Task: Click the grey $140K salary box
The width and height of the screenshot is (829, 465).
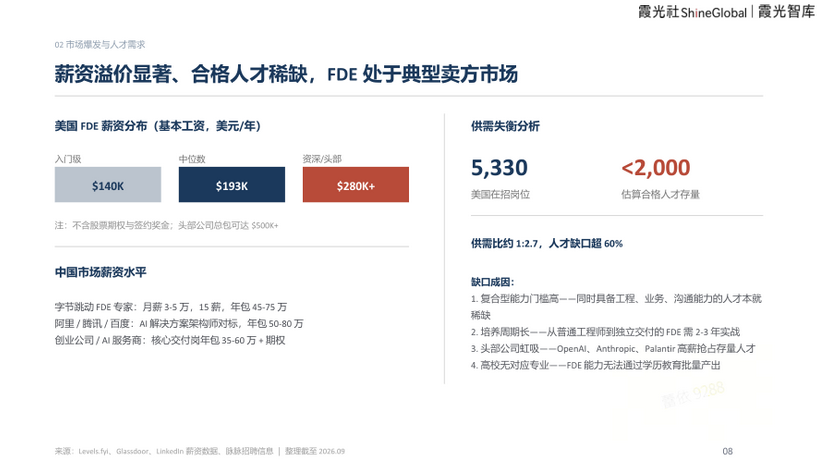Action: tap(108, 184)
